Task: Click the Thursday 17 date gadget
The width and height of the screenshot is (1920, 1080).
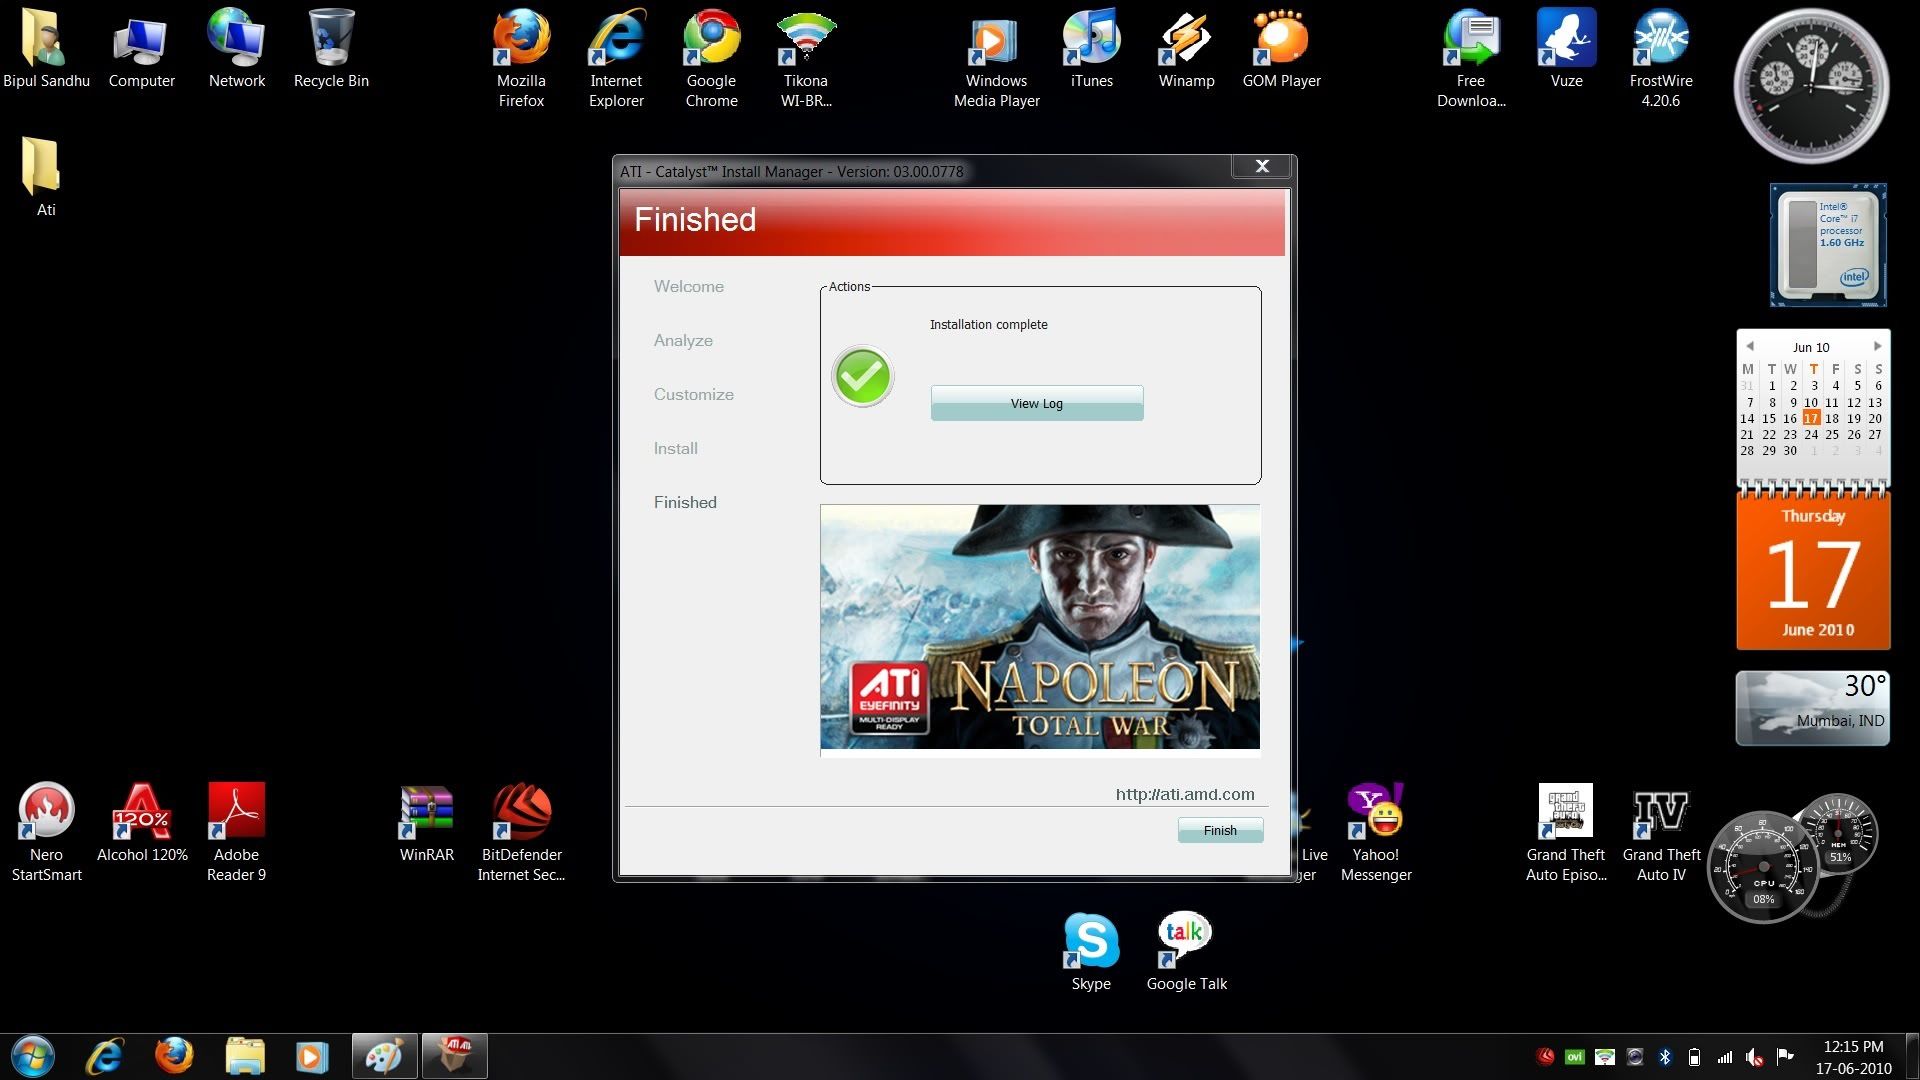Action: [1813, 571]
